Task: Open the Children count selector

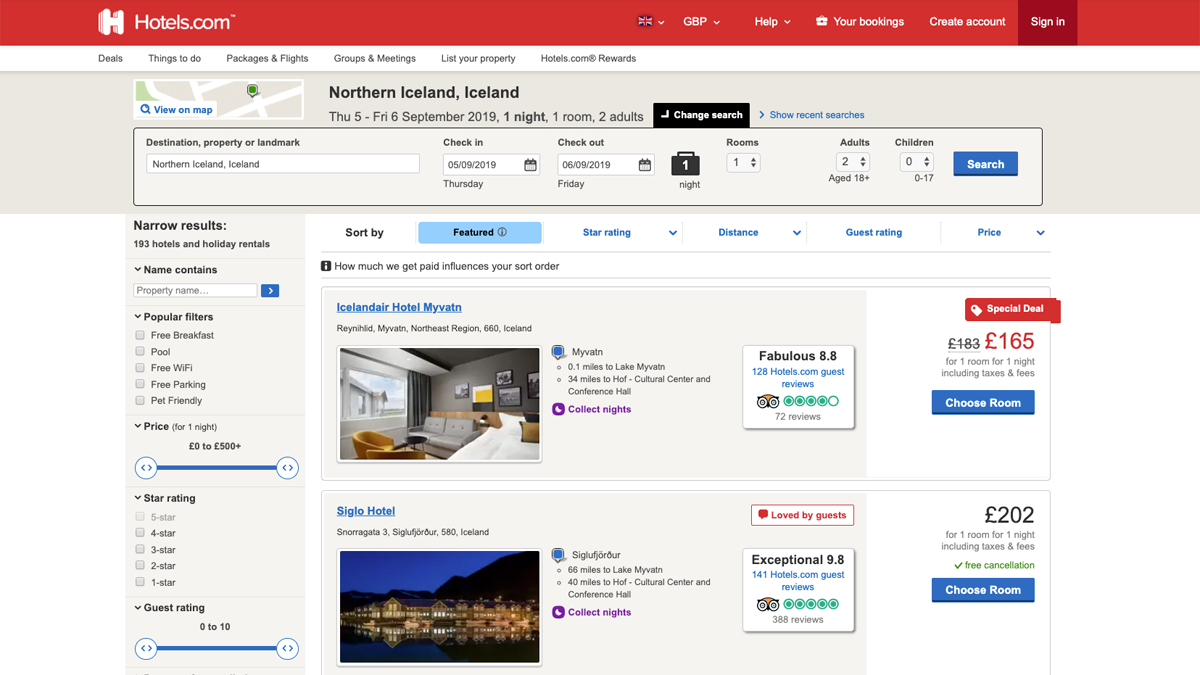Action: point(917,162)
